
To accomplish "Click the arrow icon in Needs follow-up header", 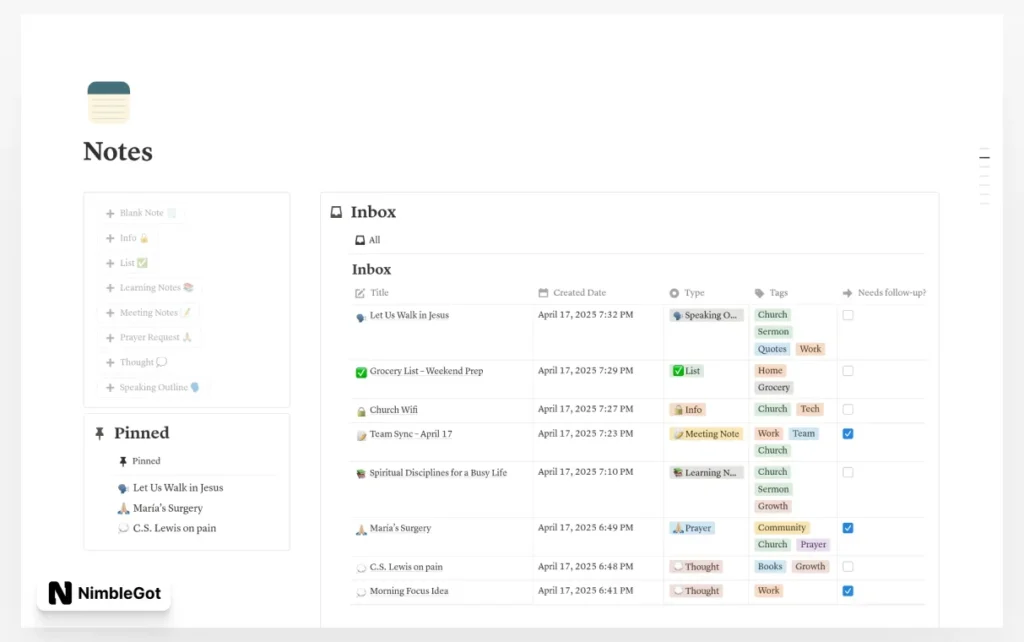I will [x=848, y=293].
